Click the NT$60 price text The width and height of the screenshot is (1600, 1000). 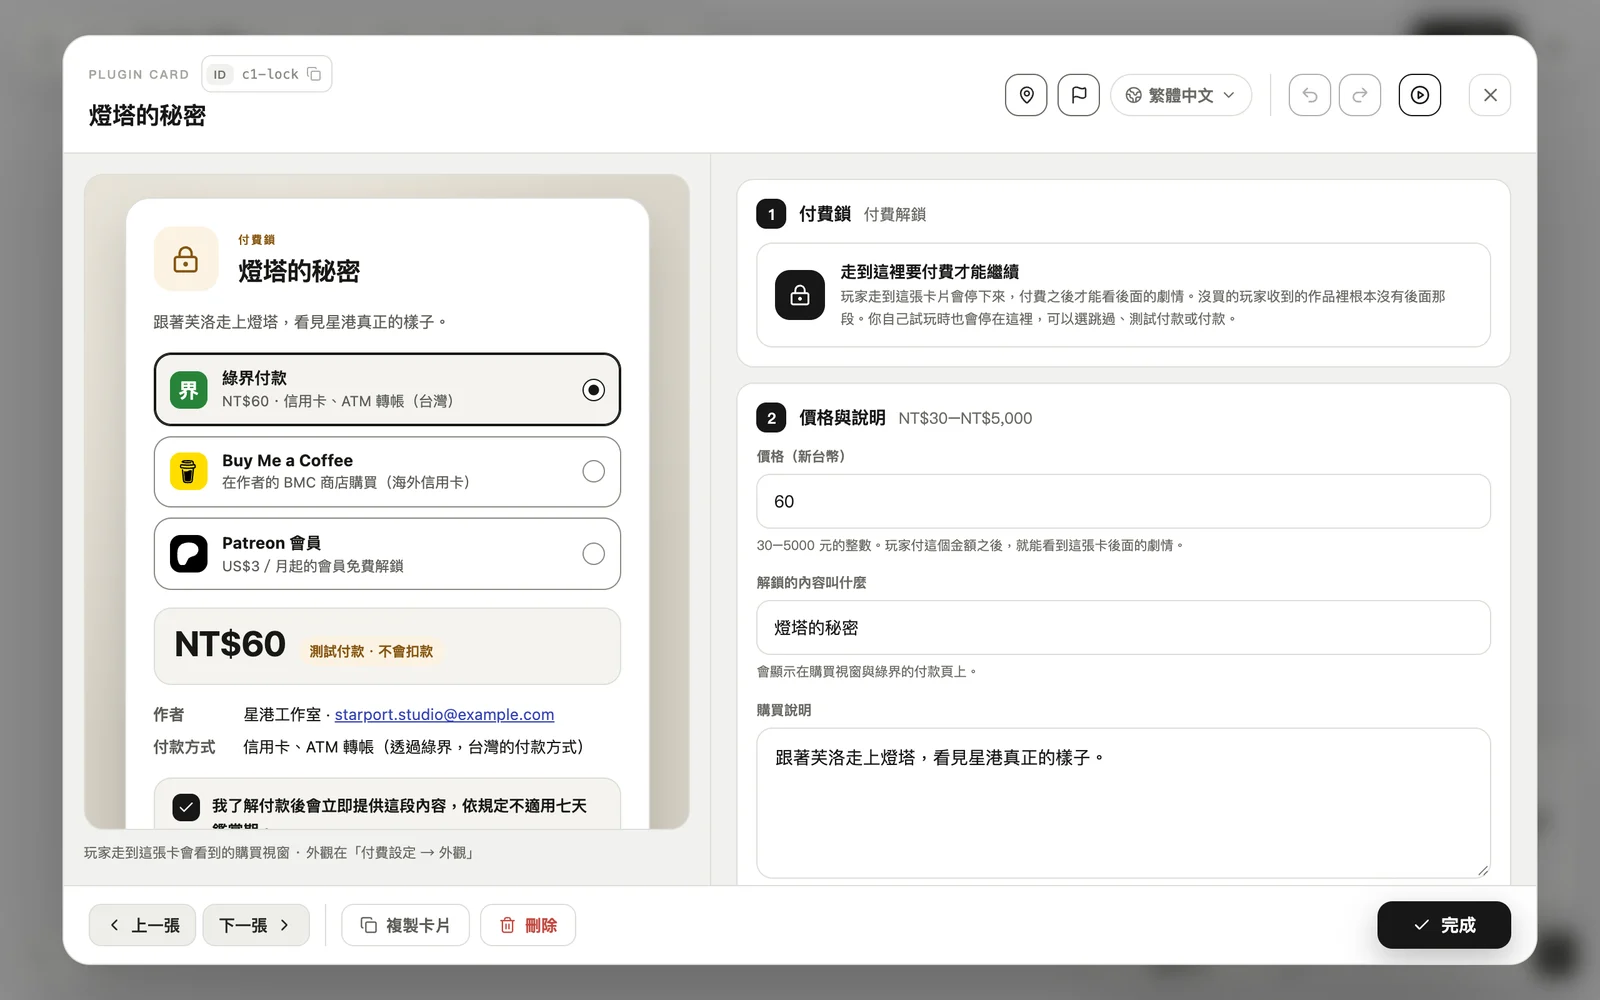(230, 644)
